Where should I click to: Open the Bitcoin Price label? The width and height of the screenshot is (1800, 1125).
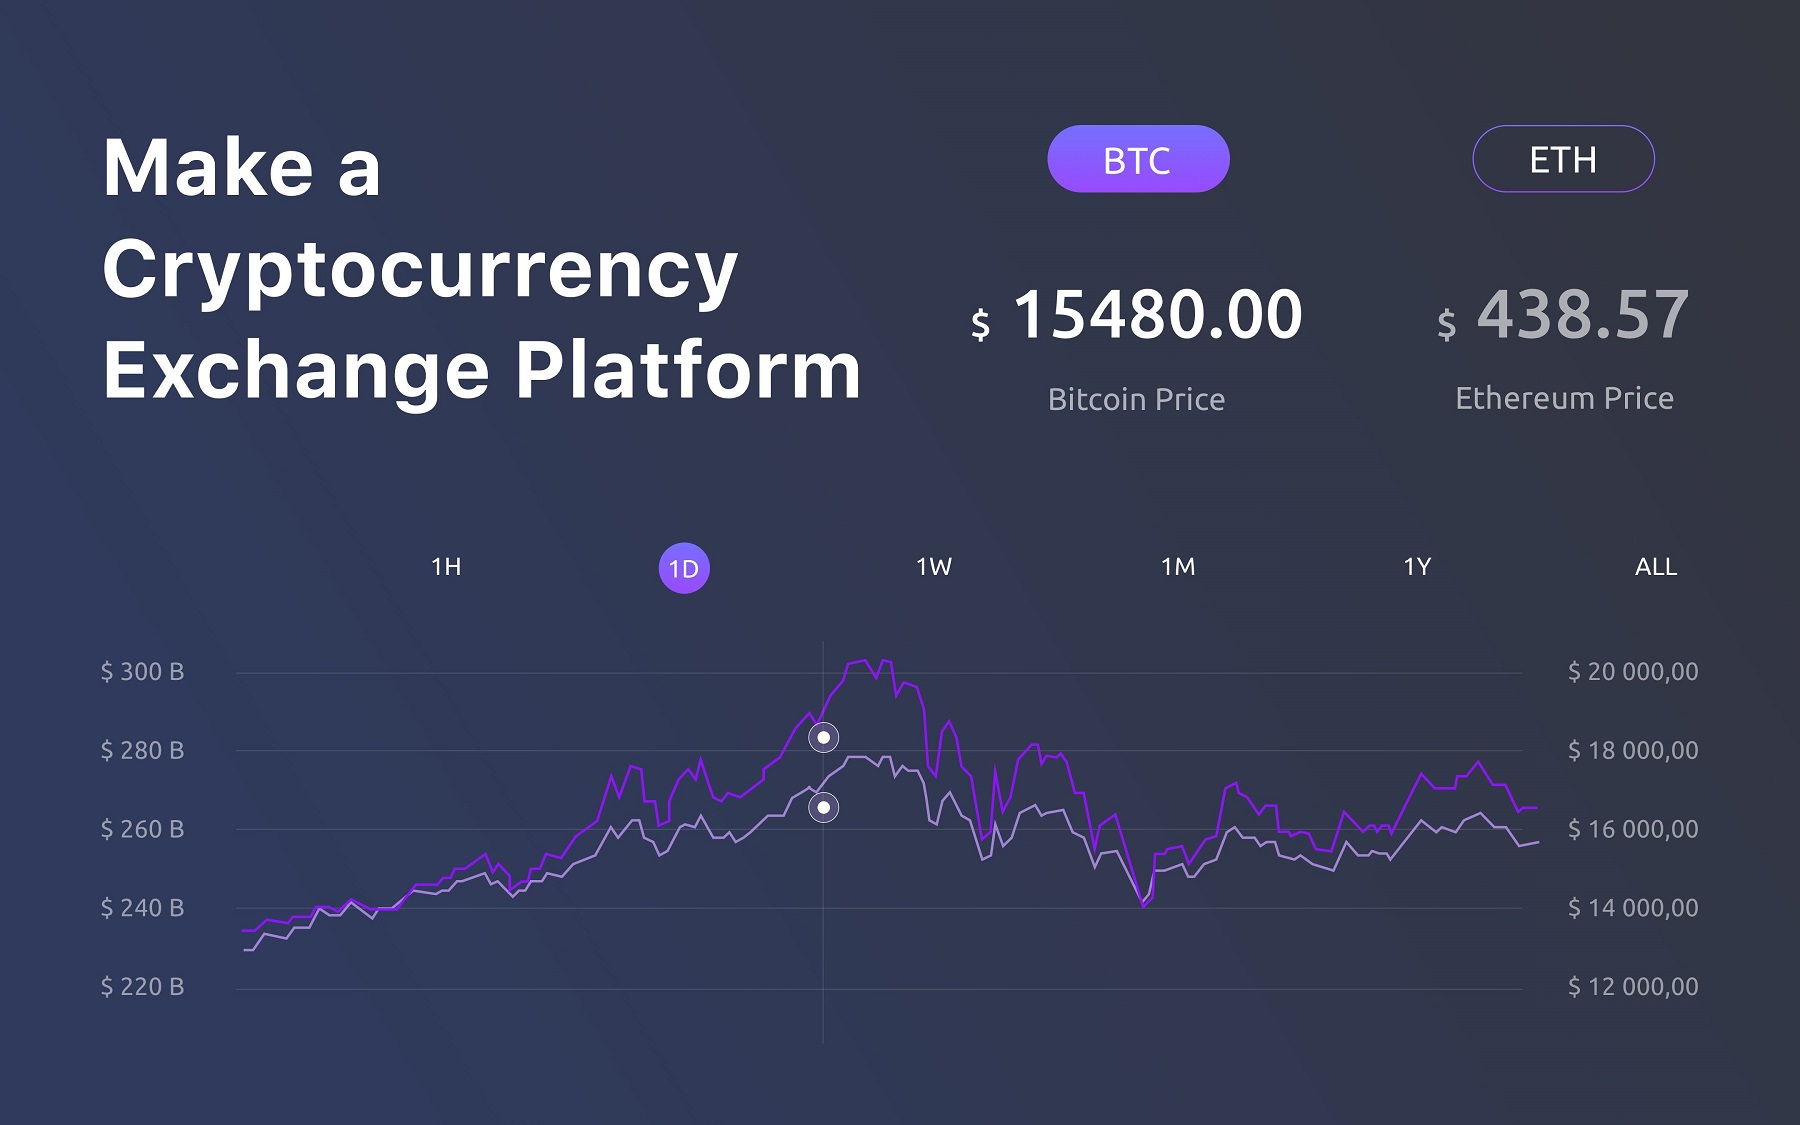pos(1136,399)
